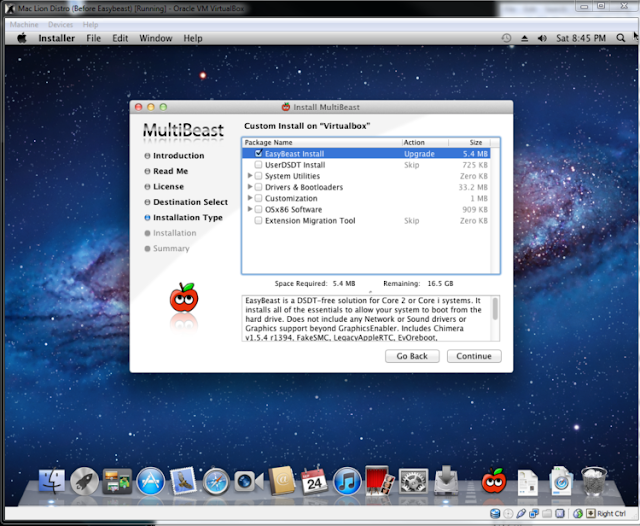Click the Size column header
Image resolution: width=640 pixels, height=526 pixels.
(469, 142)
